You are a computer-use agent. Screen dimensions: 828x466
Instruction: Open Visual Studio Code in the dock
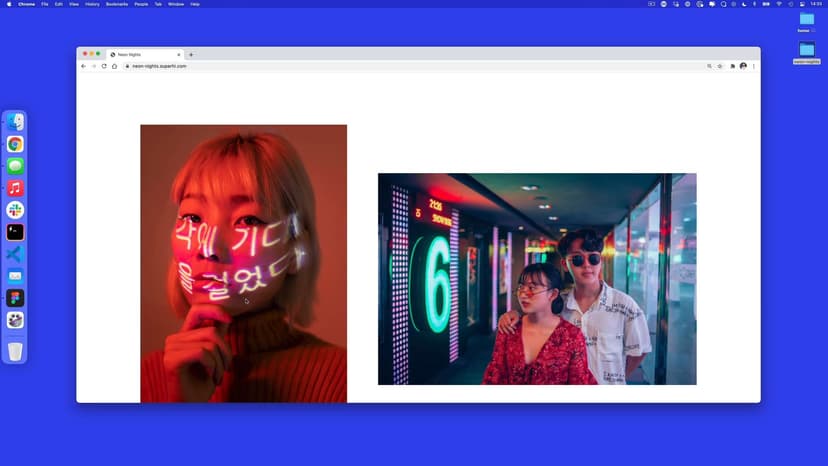point(15,254)
